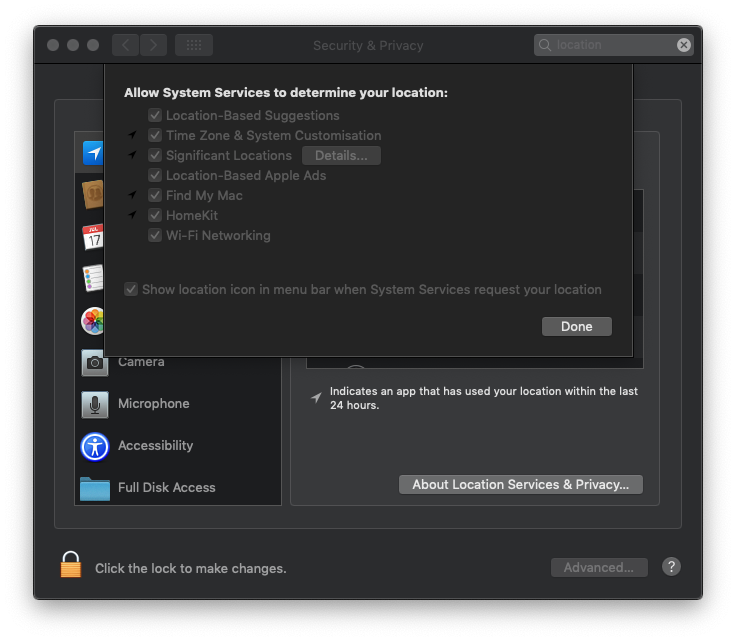The width and height of the screenshot is (736, 641).
Task: Toggle Significant Locations checkbox
Action: [x=155, y=155]
